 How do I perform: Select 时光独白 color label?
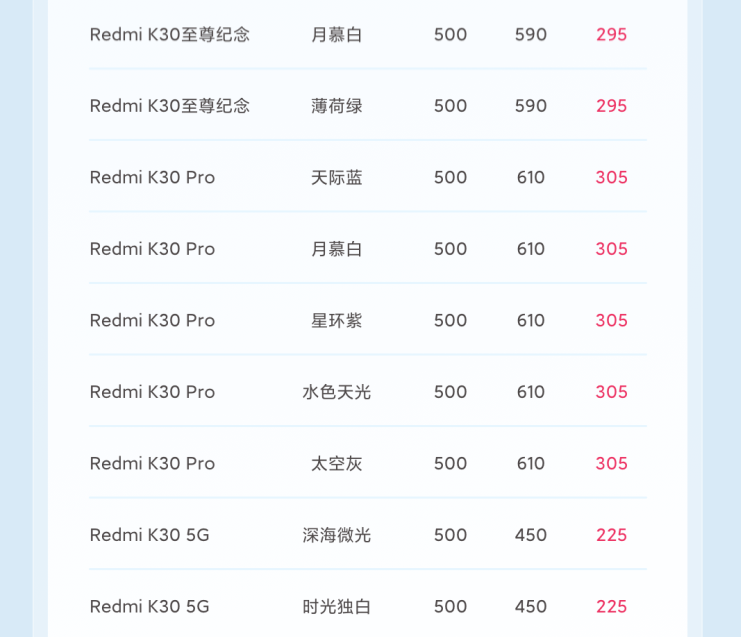click(337, 607)
